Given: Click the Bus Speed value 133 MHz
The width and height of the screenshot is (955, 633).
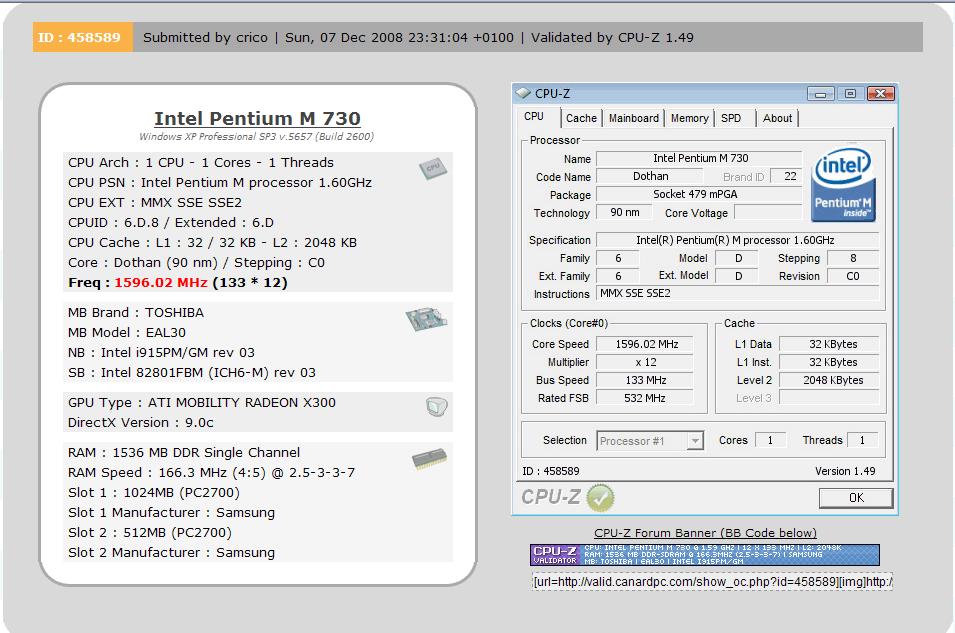Looking at the screenshot, I should [646, 380].
